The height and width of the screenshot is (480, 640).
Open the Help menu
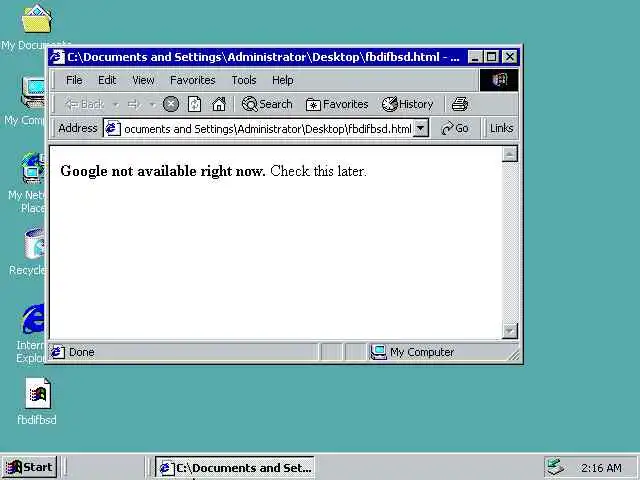(282, 80)
